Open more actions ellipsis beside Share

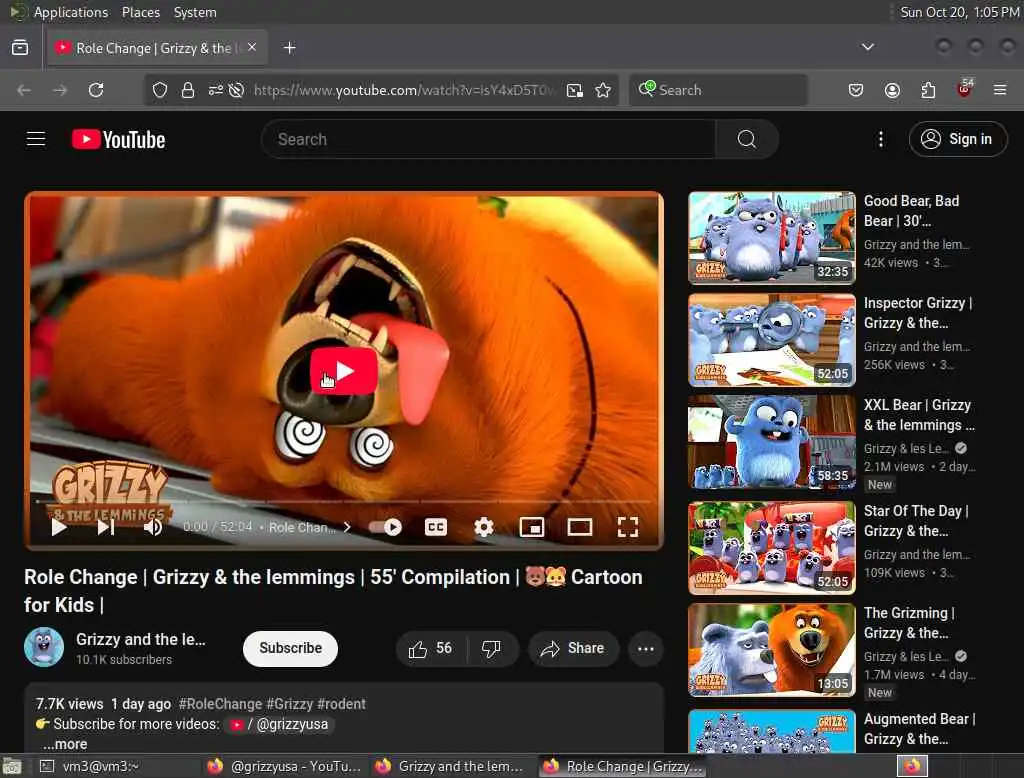pyautogui.click(x=645, y=649)
